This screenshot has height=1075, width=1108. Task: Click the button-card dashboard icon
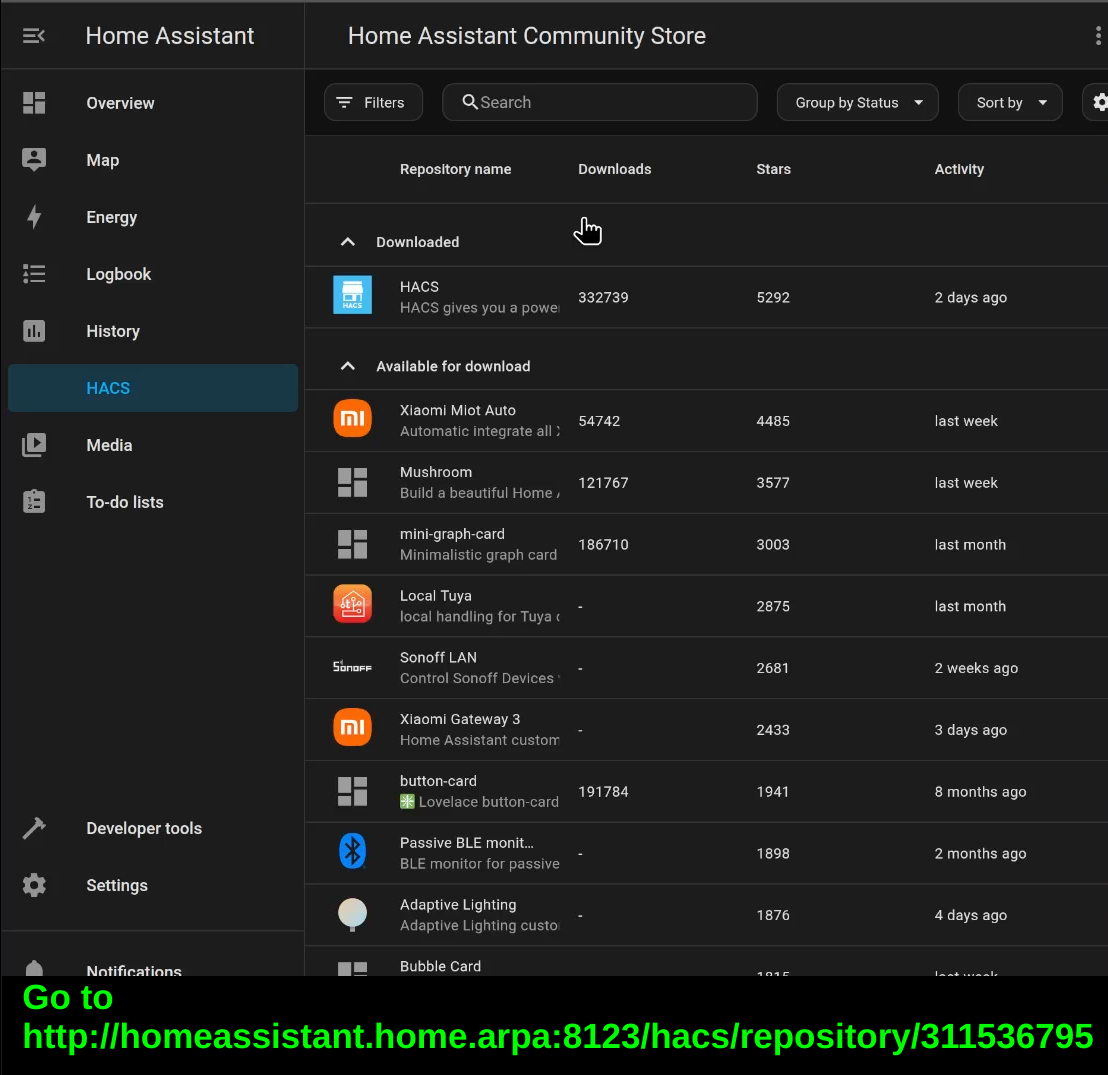pyautogui.click(x=353, y=792)
